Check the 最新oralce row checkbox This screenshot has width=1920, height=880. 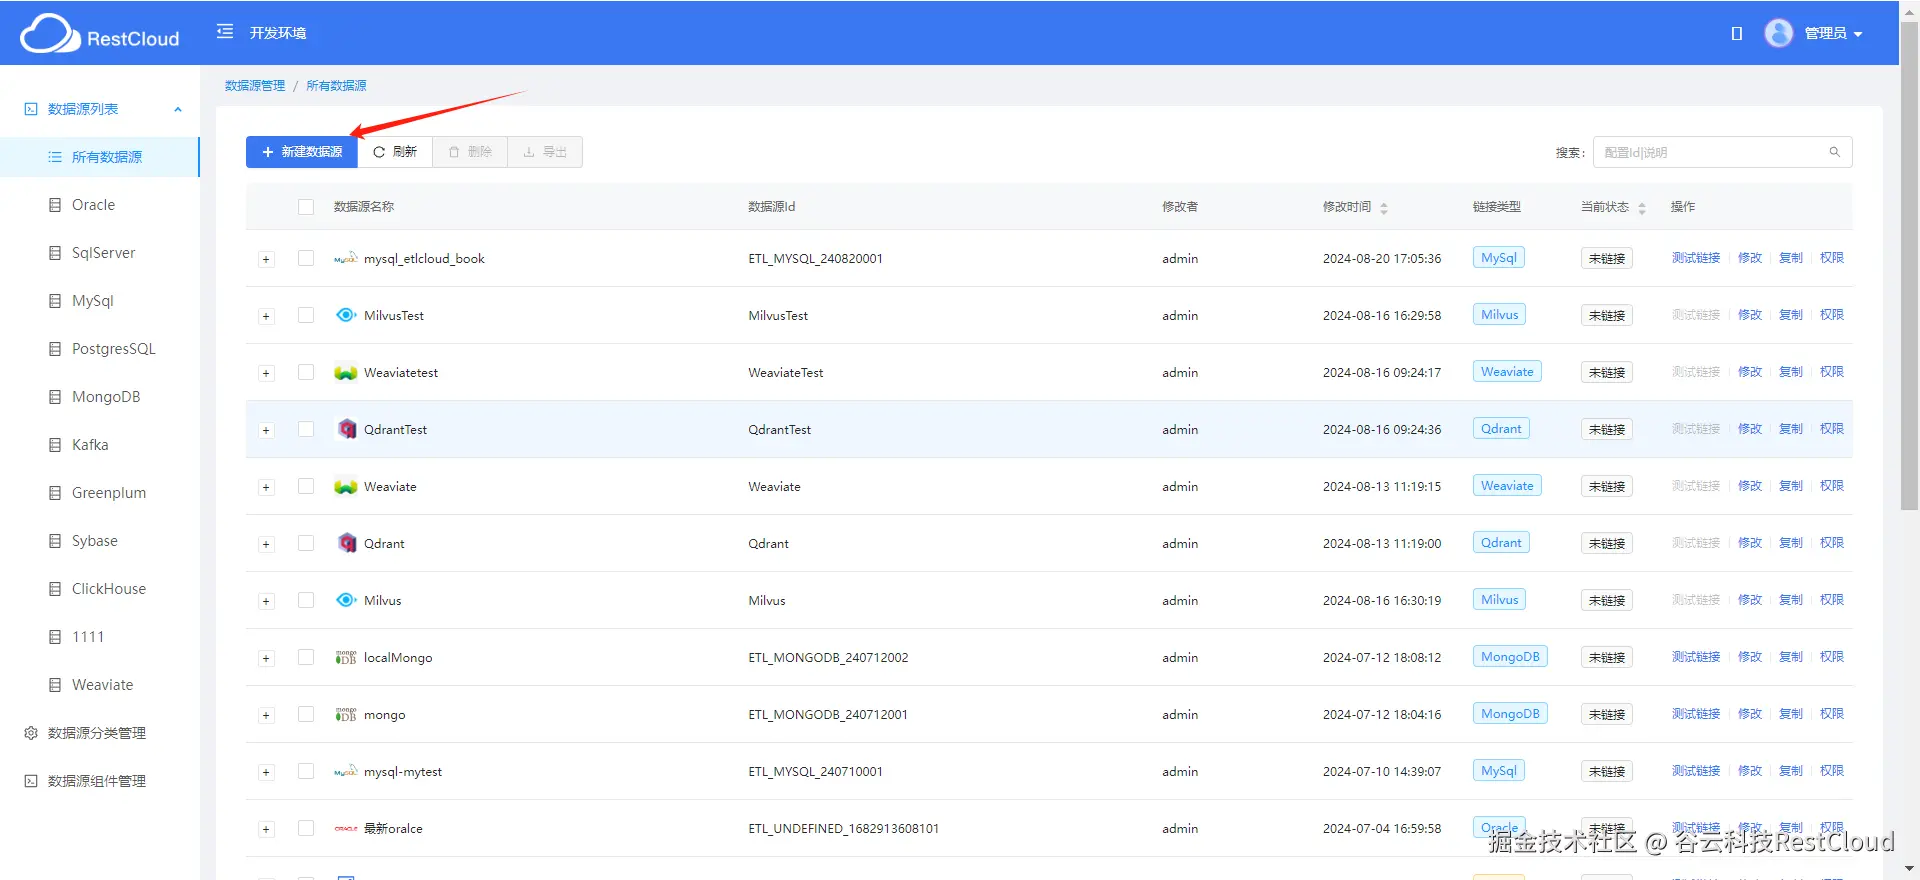click(x=306, y=828)
